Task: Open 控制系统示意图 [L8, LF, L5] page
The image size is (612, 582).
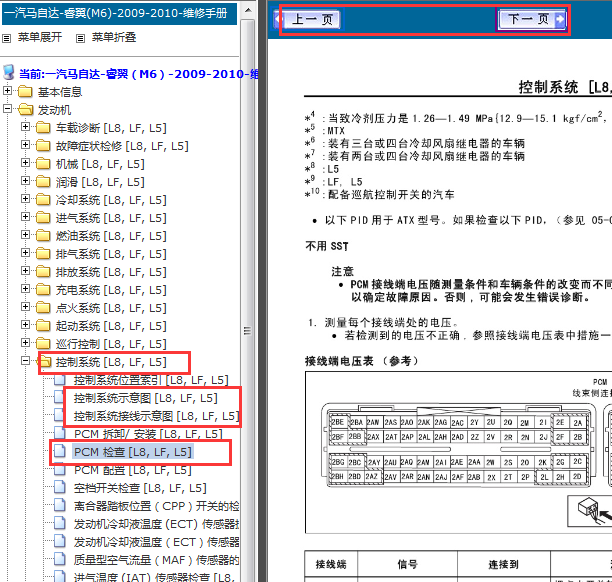Action: (x=146, y=398)
